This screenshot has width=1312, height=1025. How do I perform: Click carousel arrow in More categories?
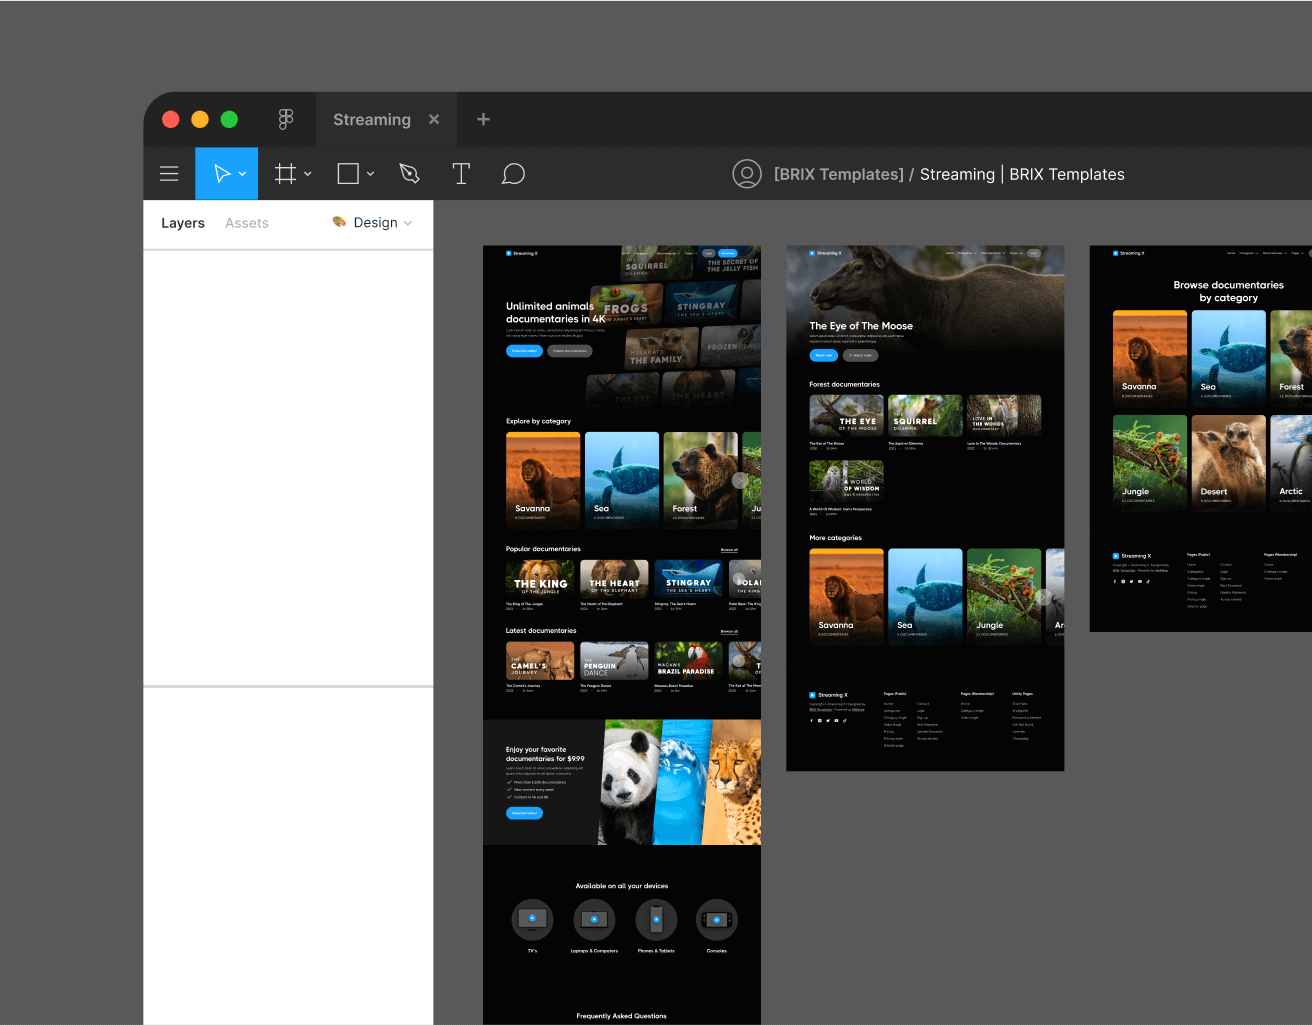[x=1043, y=597]
